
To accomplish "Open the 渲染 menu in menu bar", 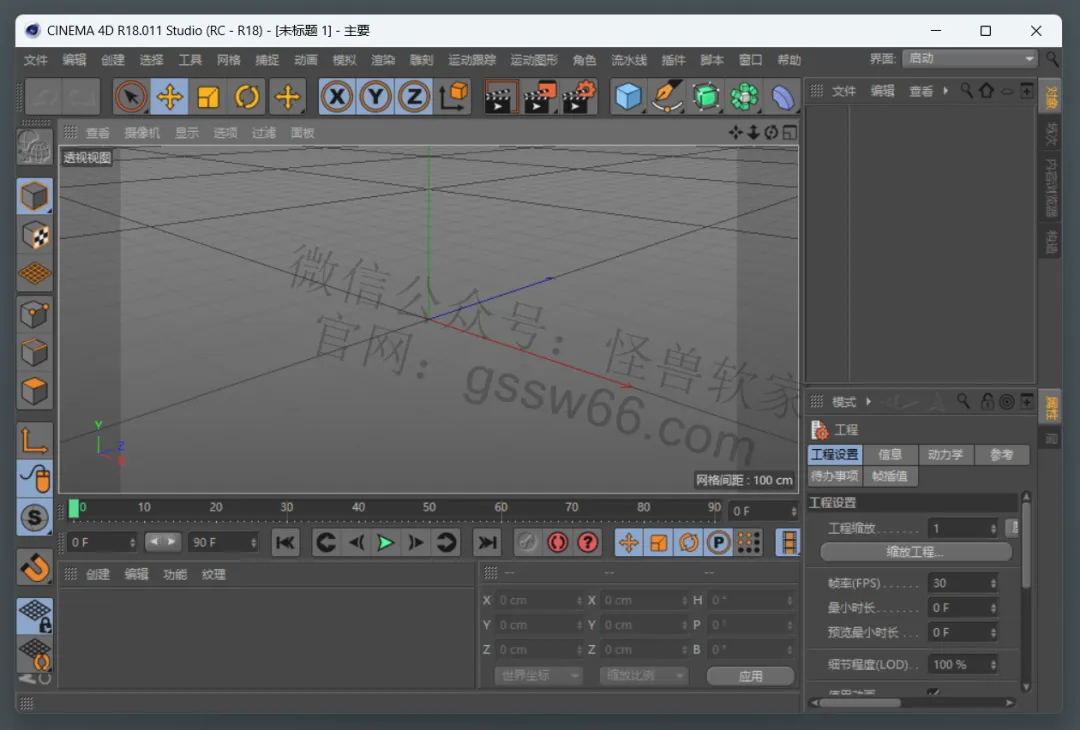I will point(383,60).
